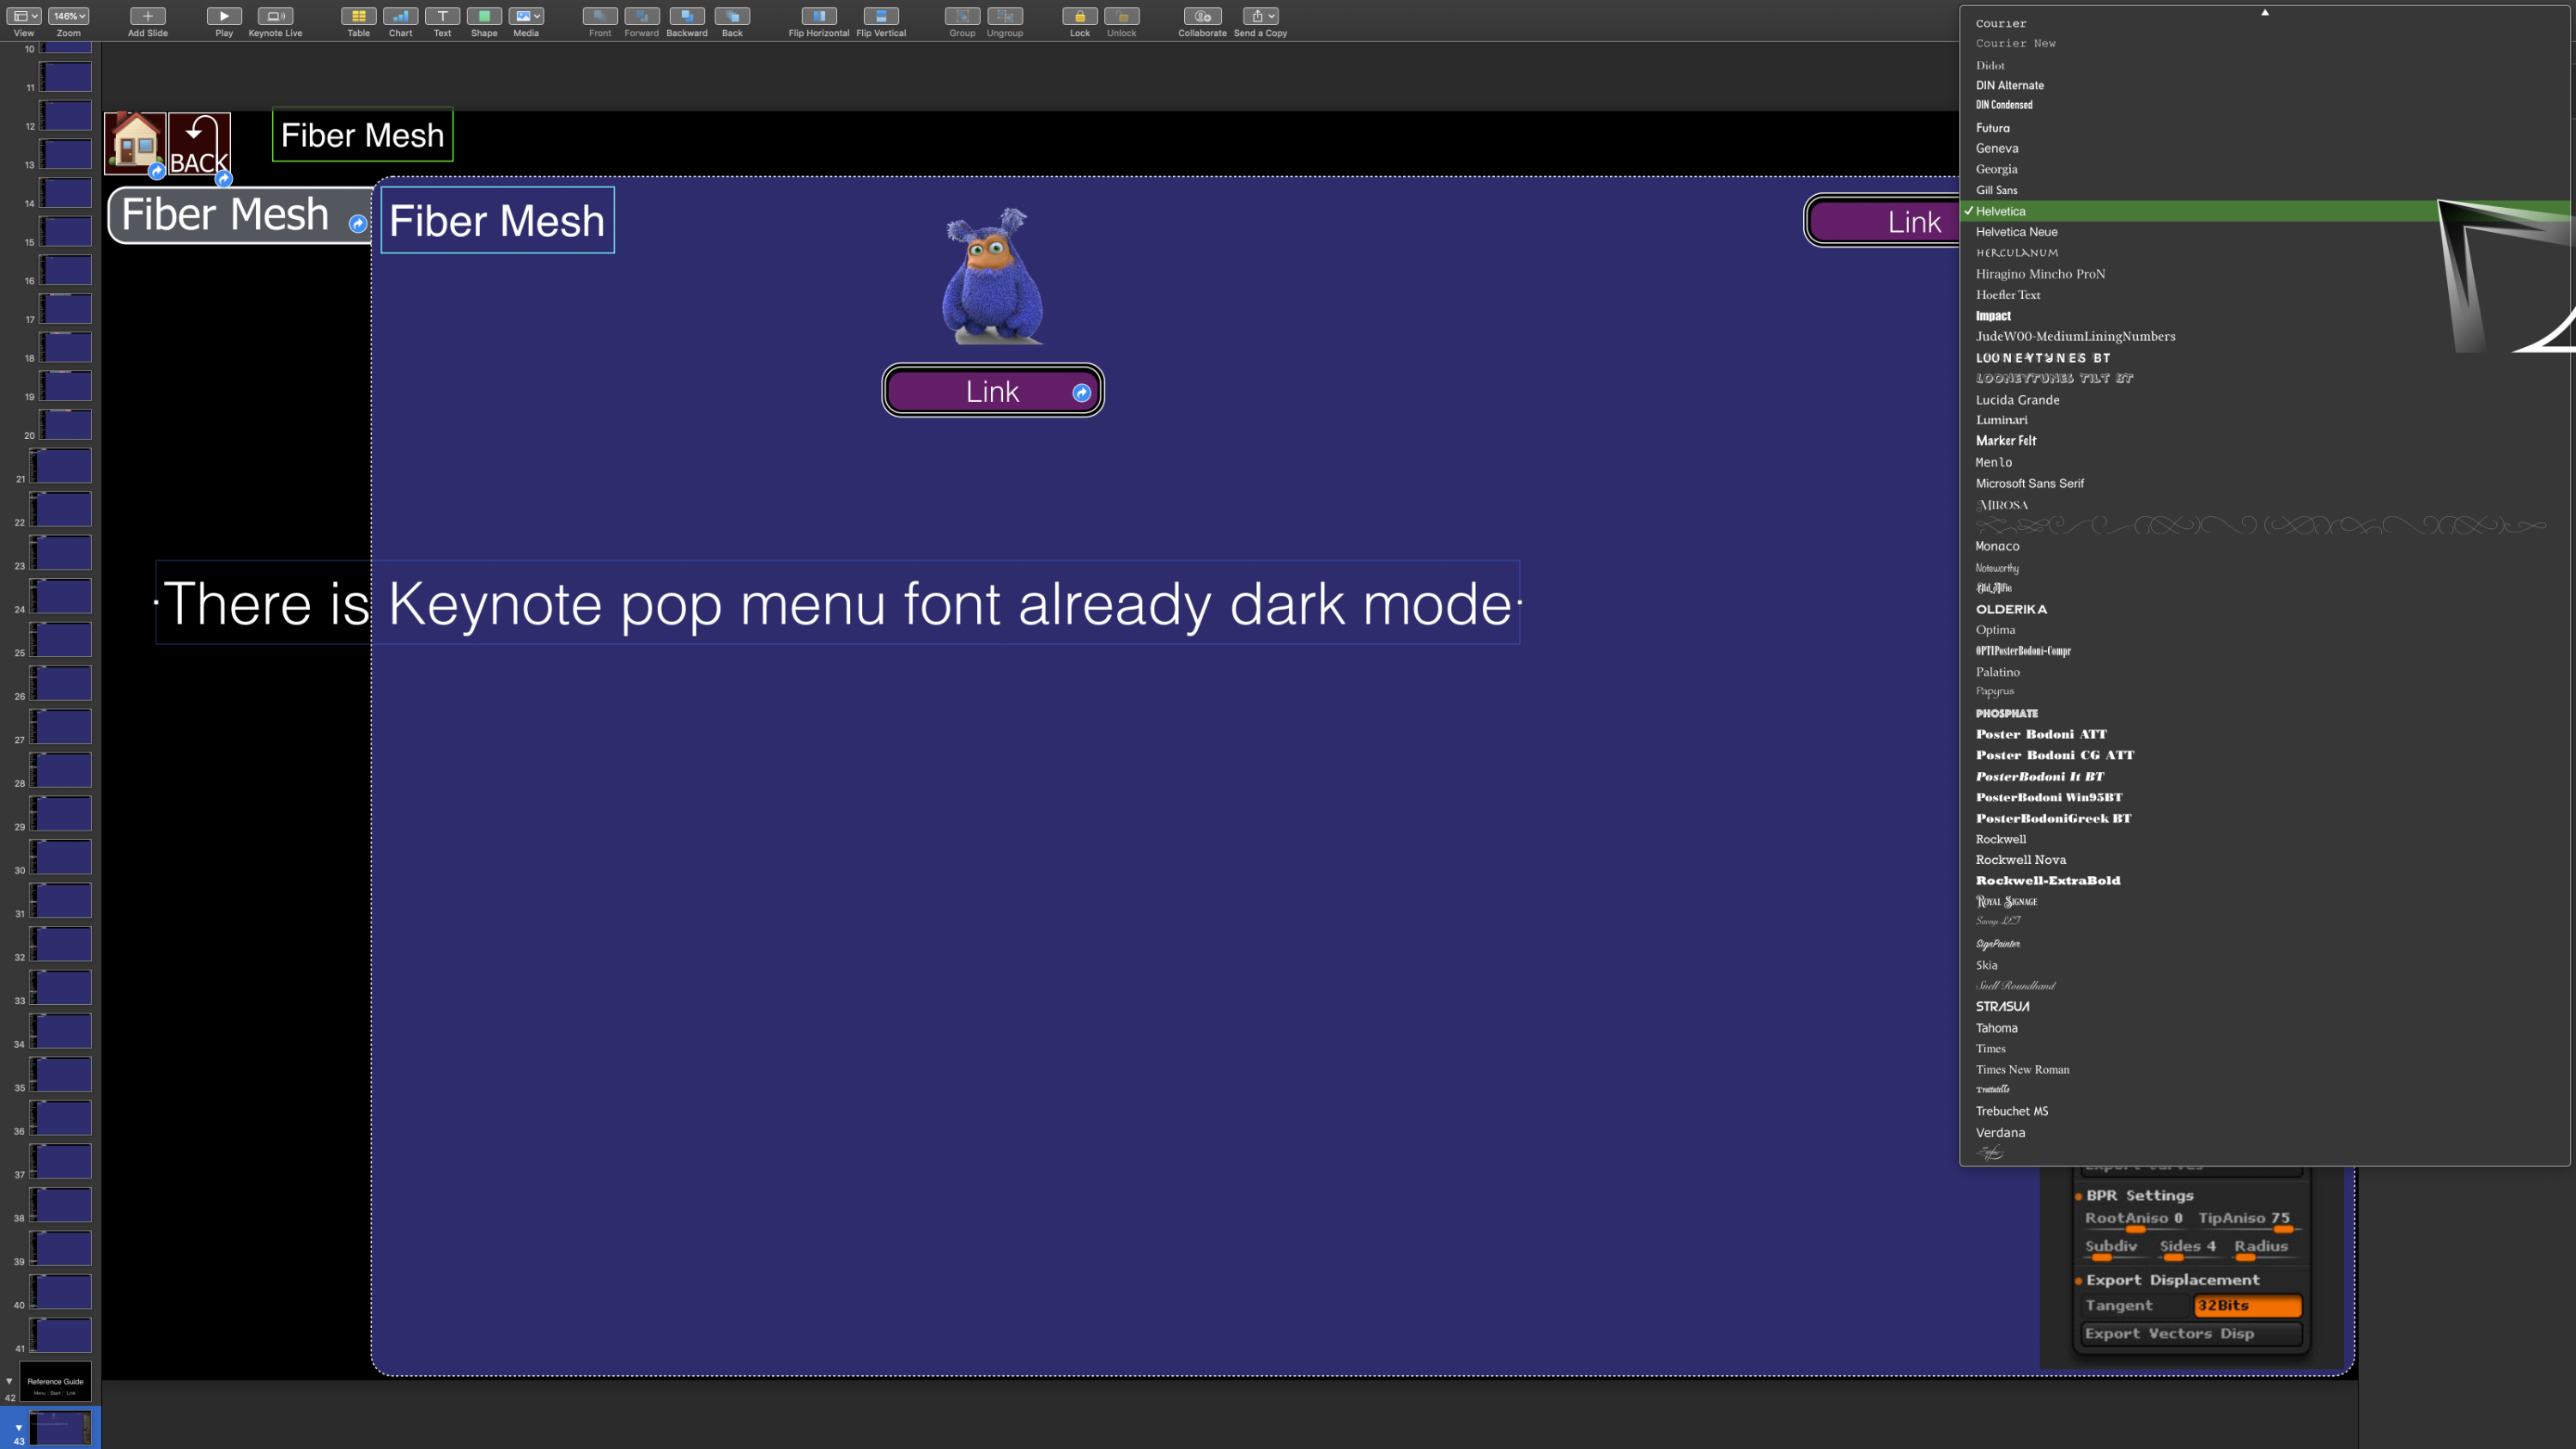Add a Text box from the toolbar
2576x1449 pixels.
[x=442, y=16]
